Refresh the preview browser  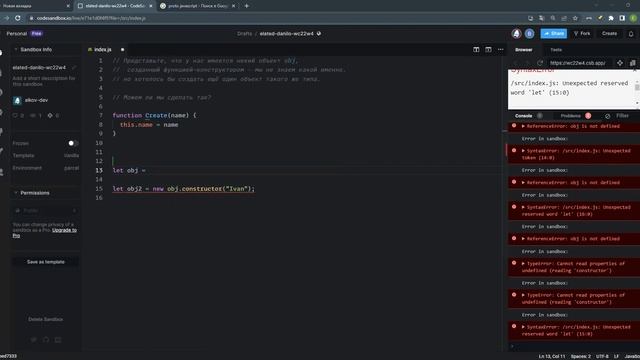pyautogui.click(x=540, y=63)
